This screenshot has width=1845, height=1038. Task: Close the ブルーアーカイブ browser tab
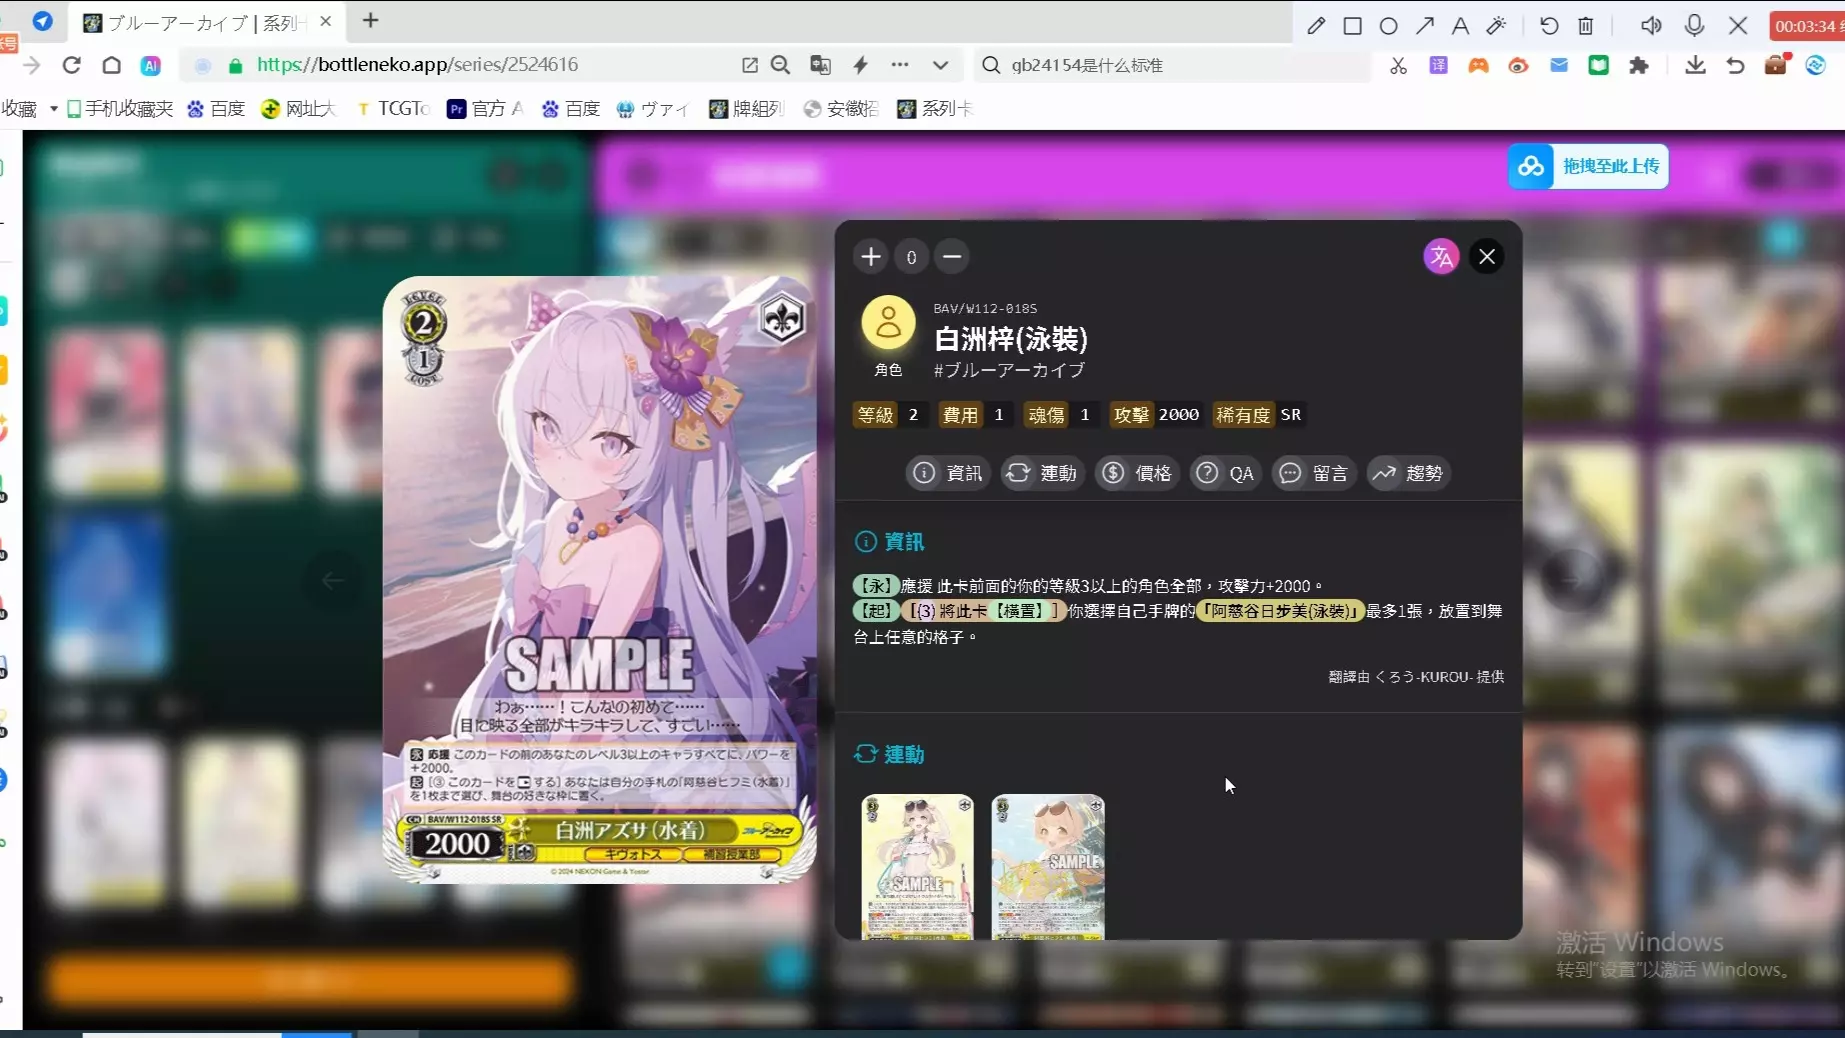click(x=326, y=21)
